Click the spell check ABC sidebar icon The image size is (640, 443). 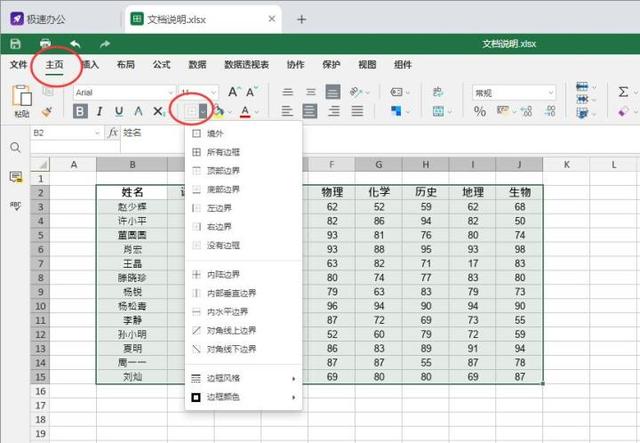coord(16,206)
